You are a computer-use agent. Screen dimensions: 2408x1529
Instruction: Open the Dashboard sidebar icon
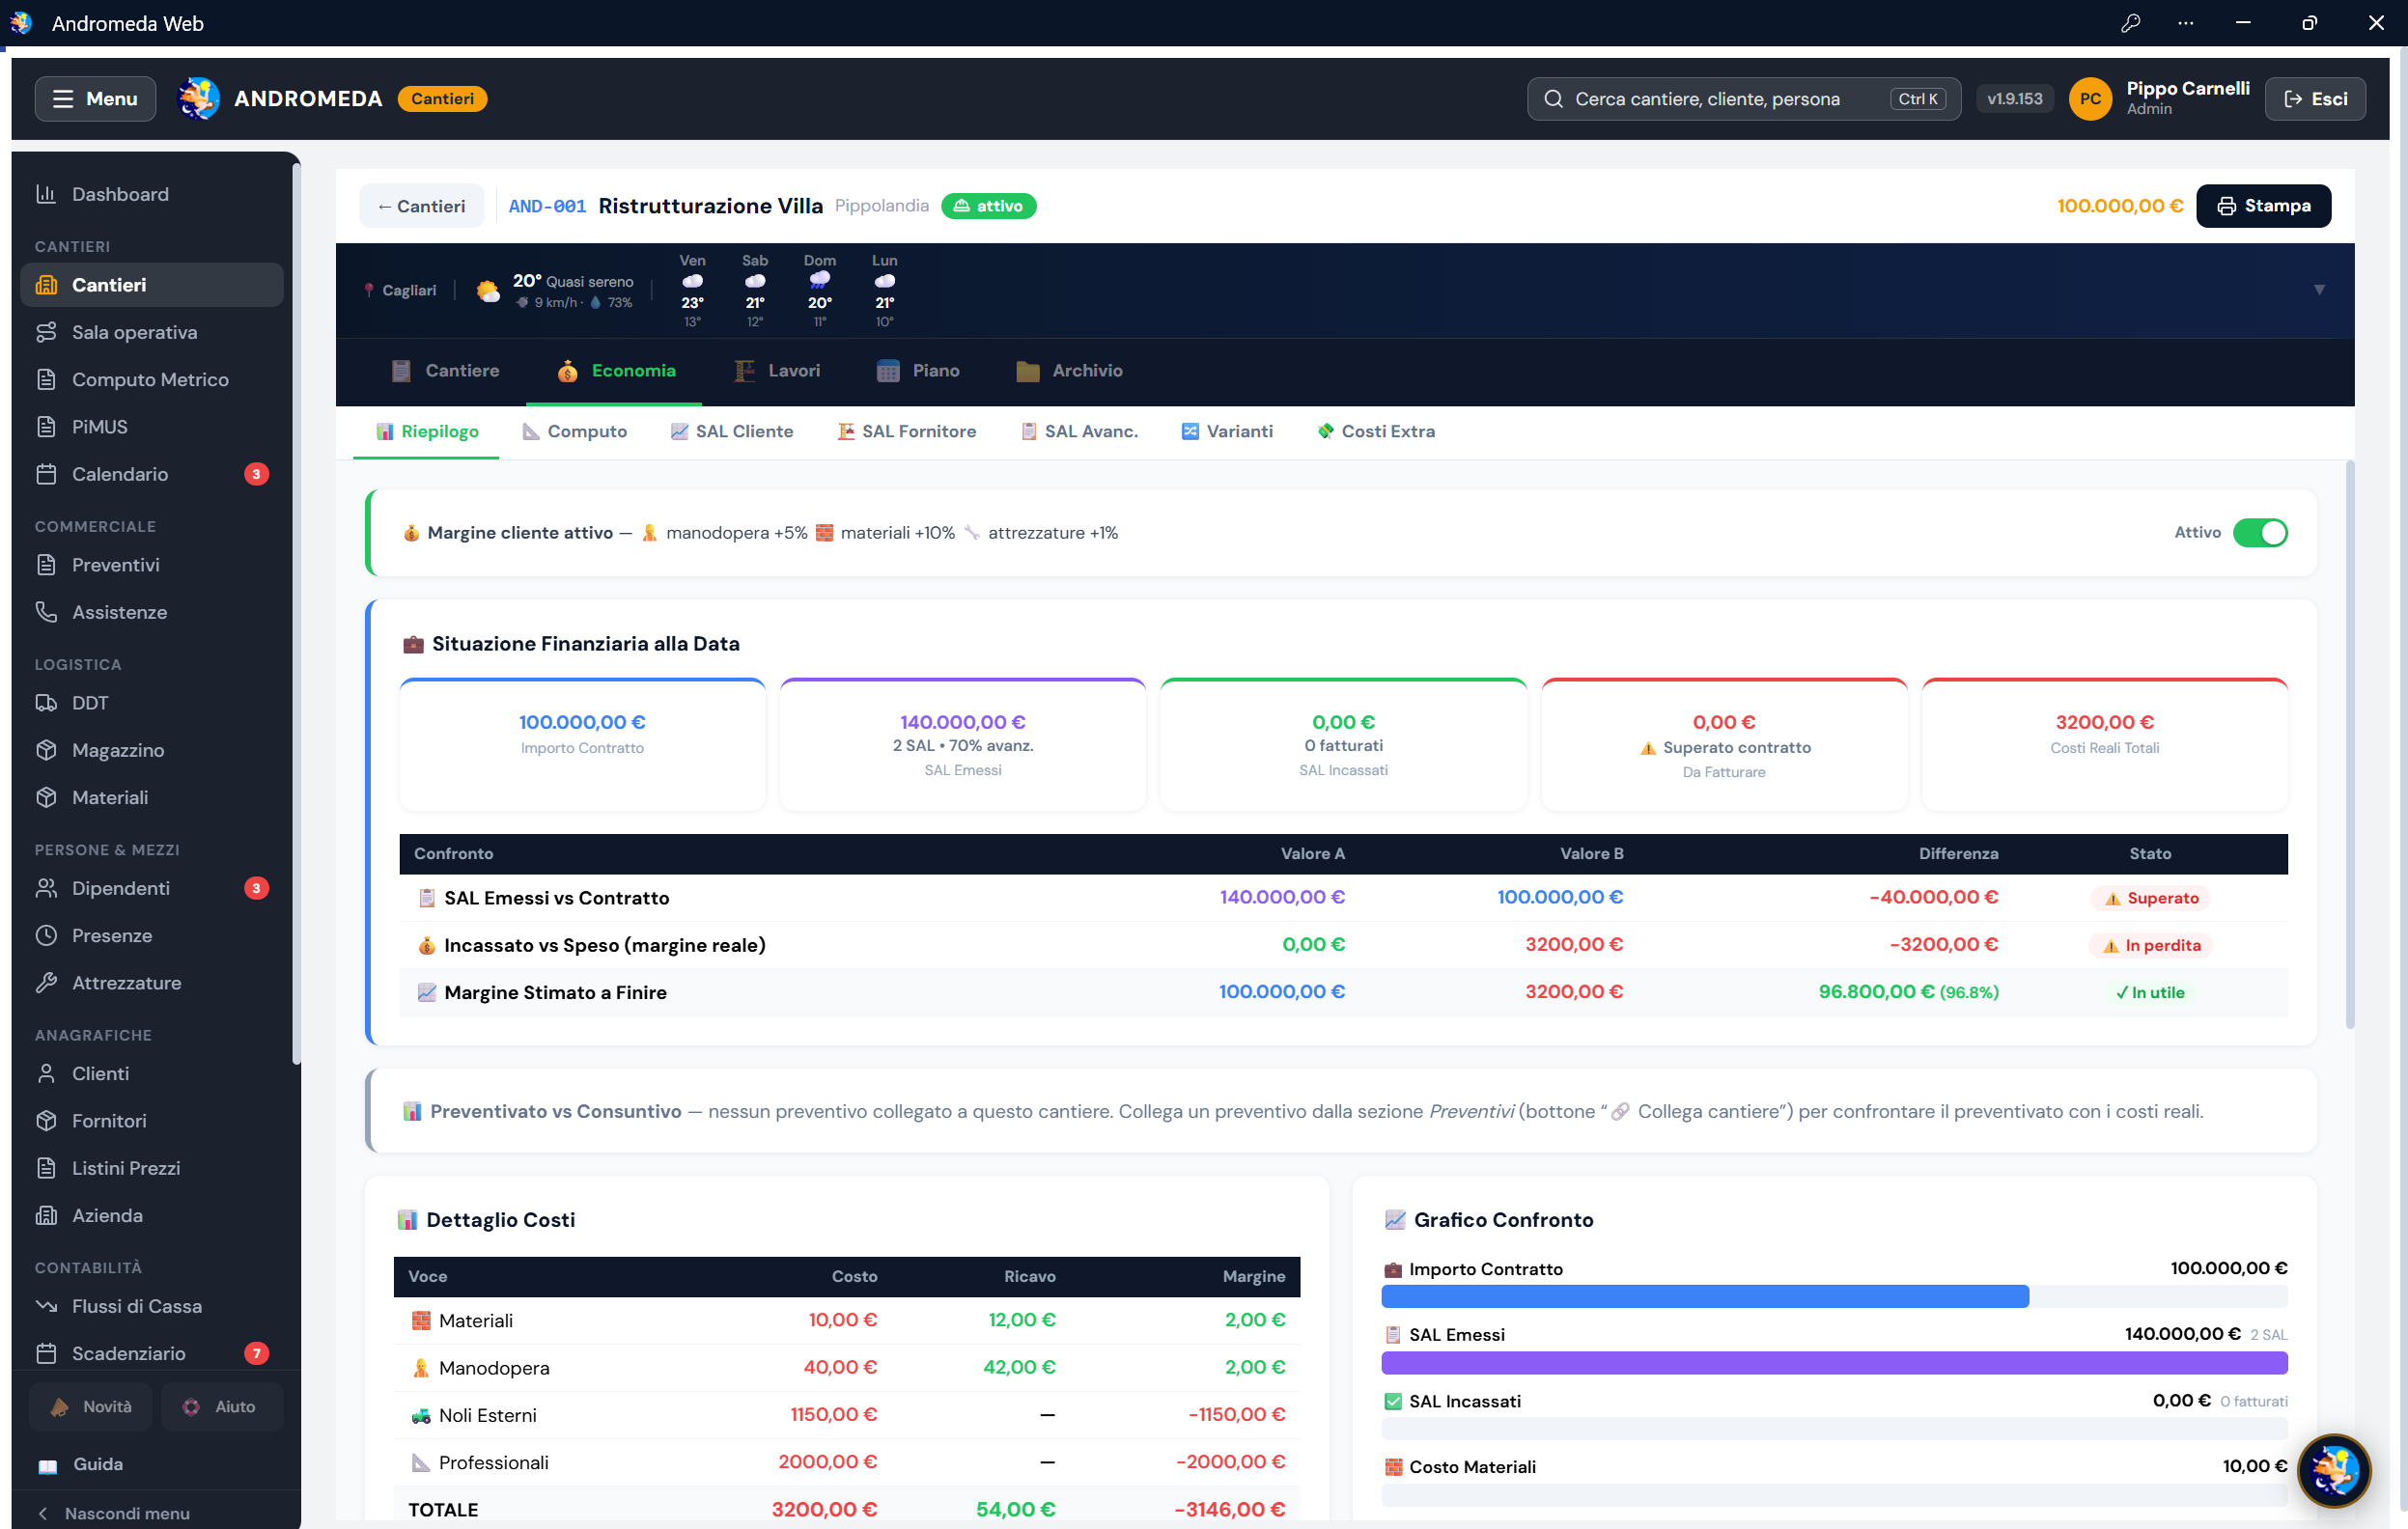46,194
